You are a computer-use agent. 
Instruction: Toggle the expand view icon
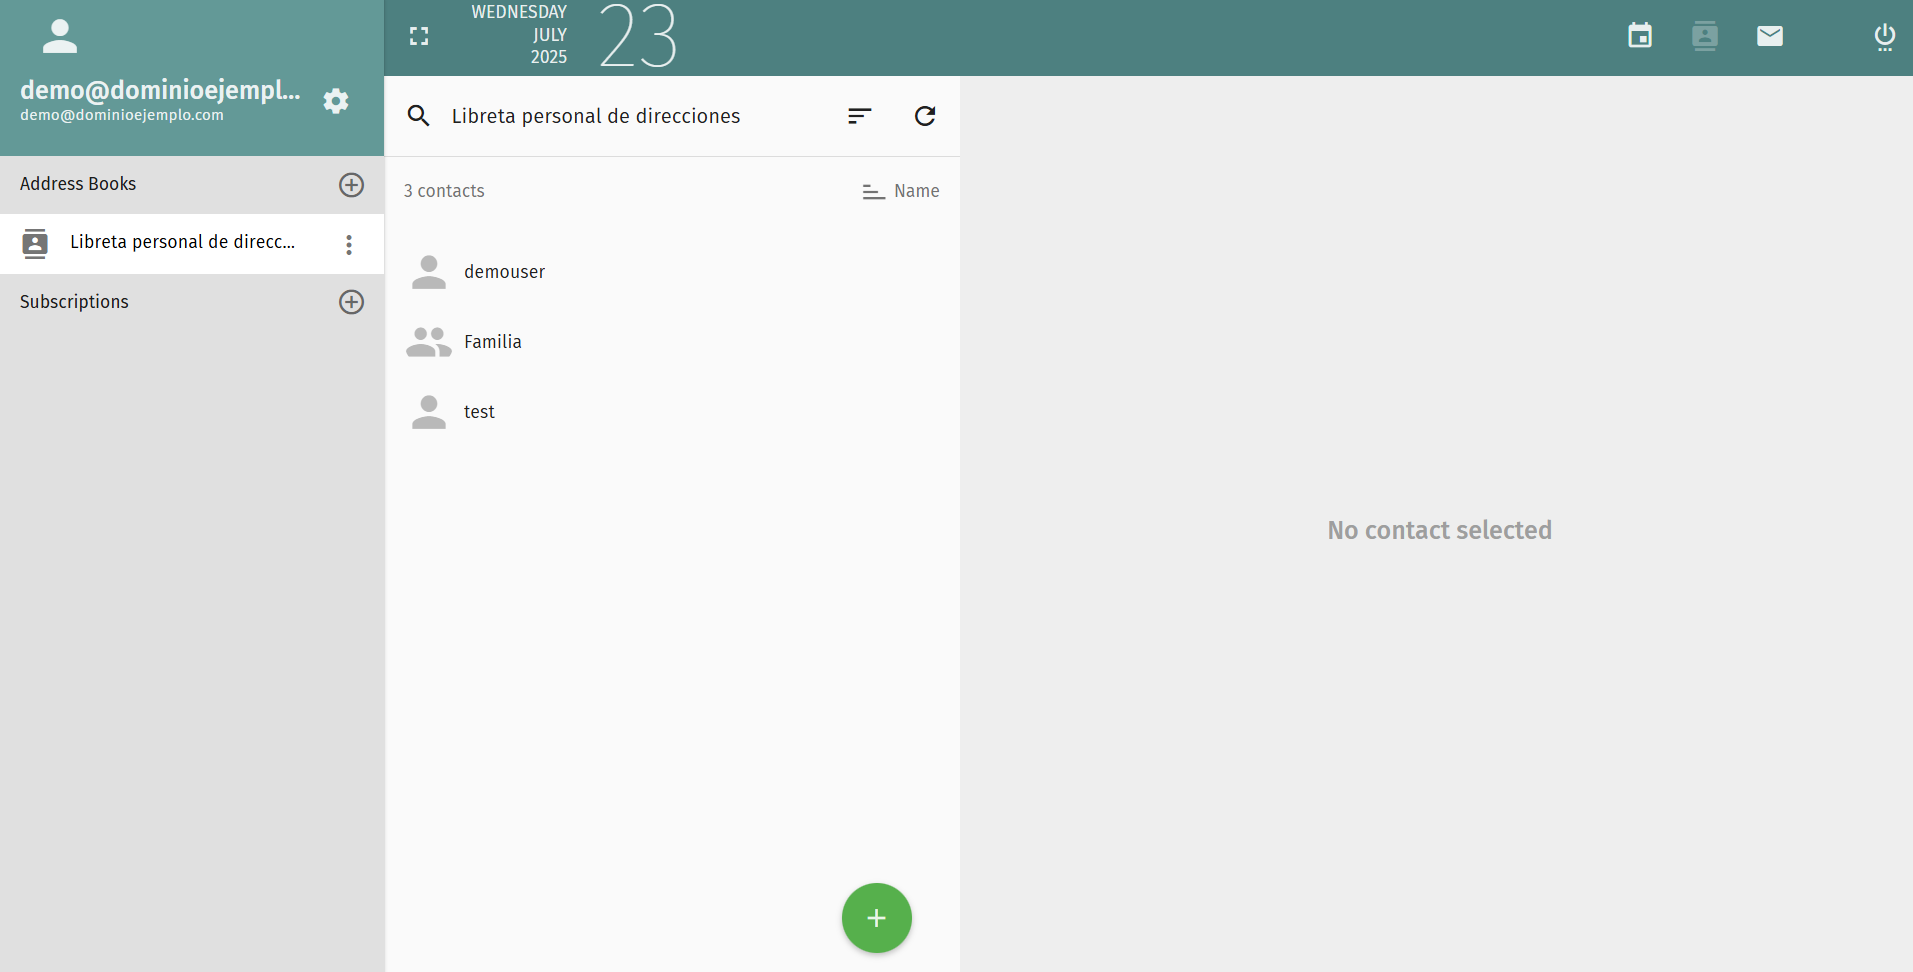pyautogui.click(x=419, y=36)
